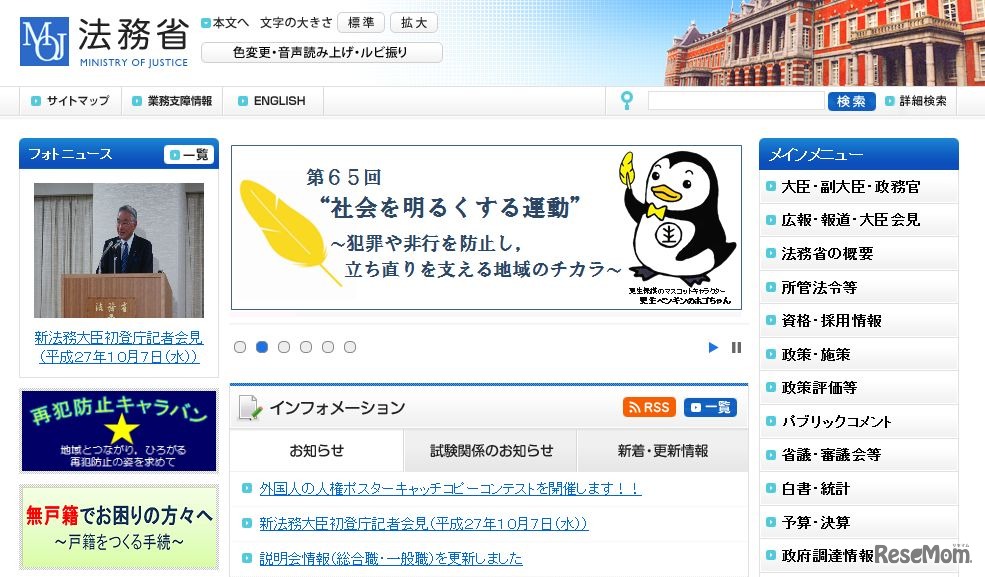Enable the 拡大 large font size setting
This screenshot has height=577, width=985.
tap(413, 22)
